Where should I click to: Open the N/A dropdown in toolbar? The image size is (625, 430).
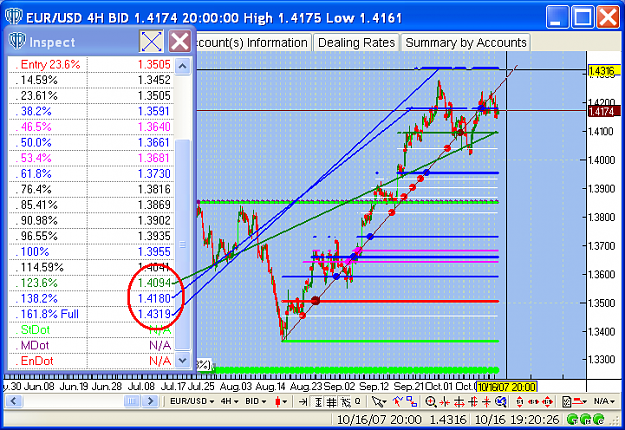tap(605, 401)
